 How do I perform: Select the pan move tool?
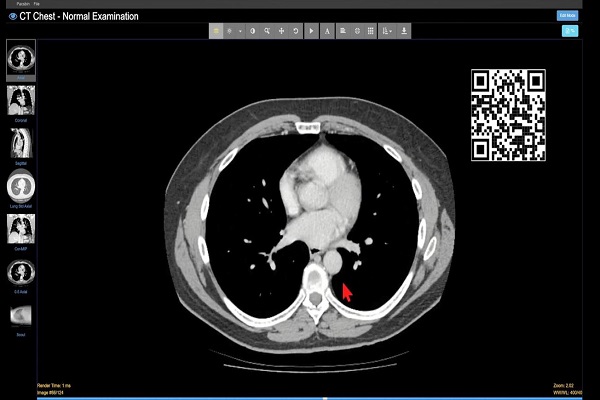click(x=281, y=31)
